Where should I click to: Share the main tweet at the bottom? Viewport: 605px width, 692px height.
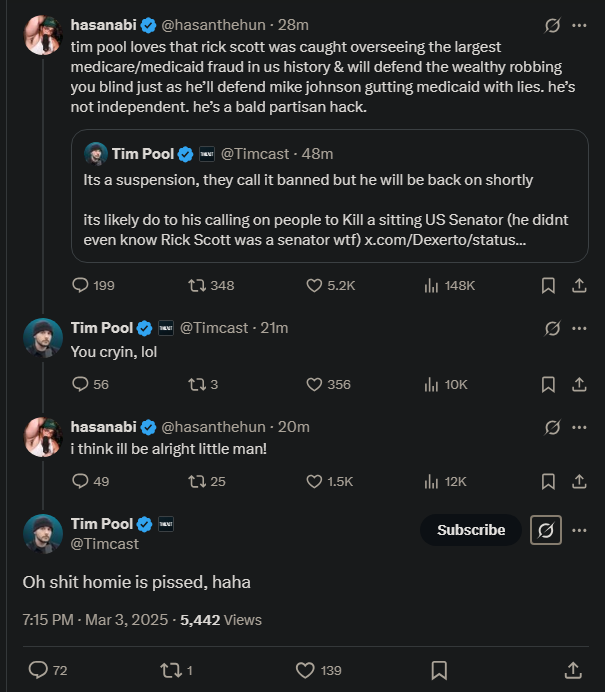click(x=573, y=670)
